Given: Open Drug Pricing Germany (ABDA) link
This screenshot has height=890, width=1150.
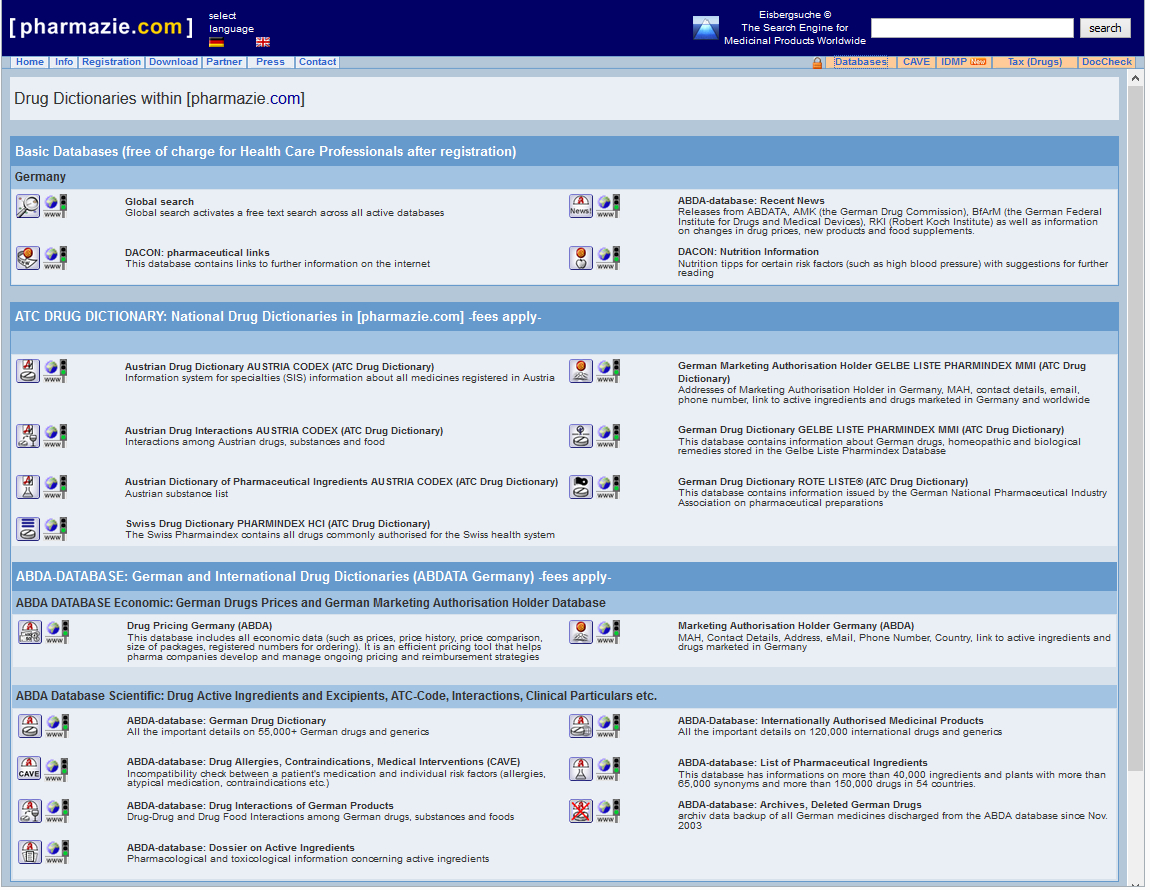Looking at the screenshot, I should (199, 626).
